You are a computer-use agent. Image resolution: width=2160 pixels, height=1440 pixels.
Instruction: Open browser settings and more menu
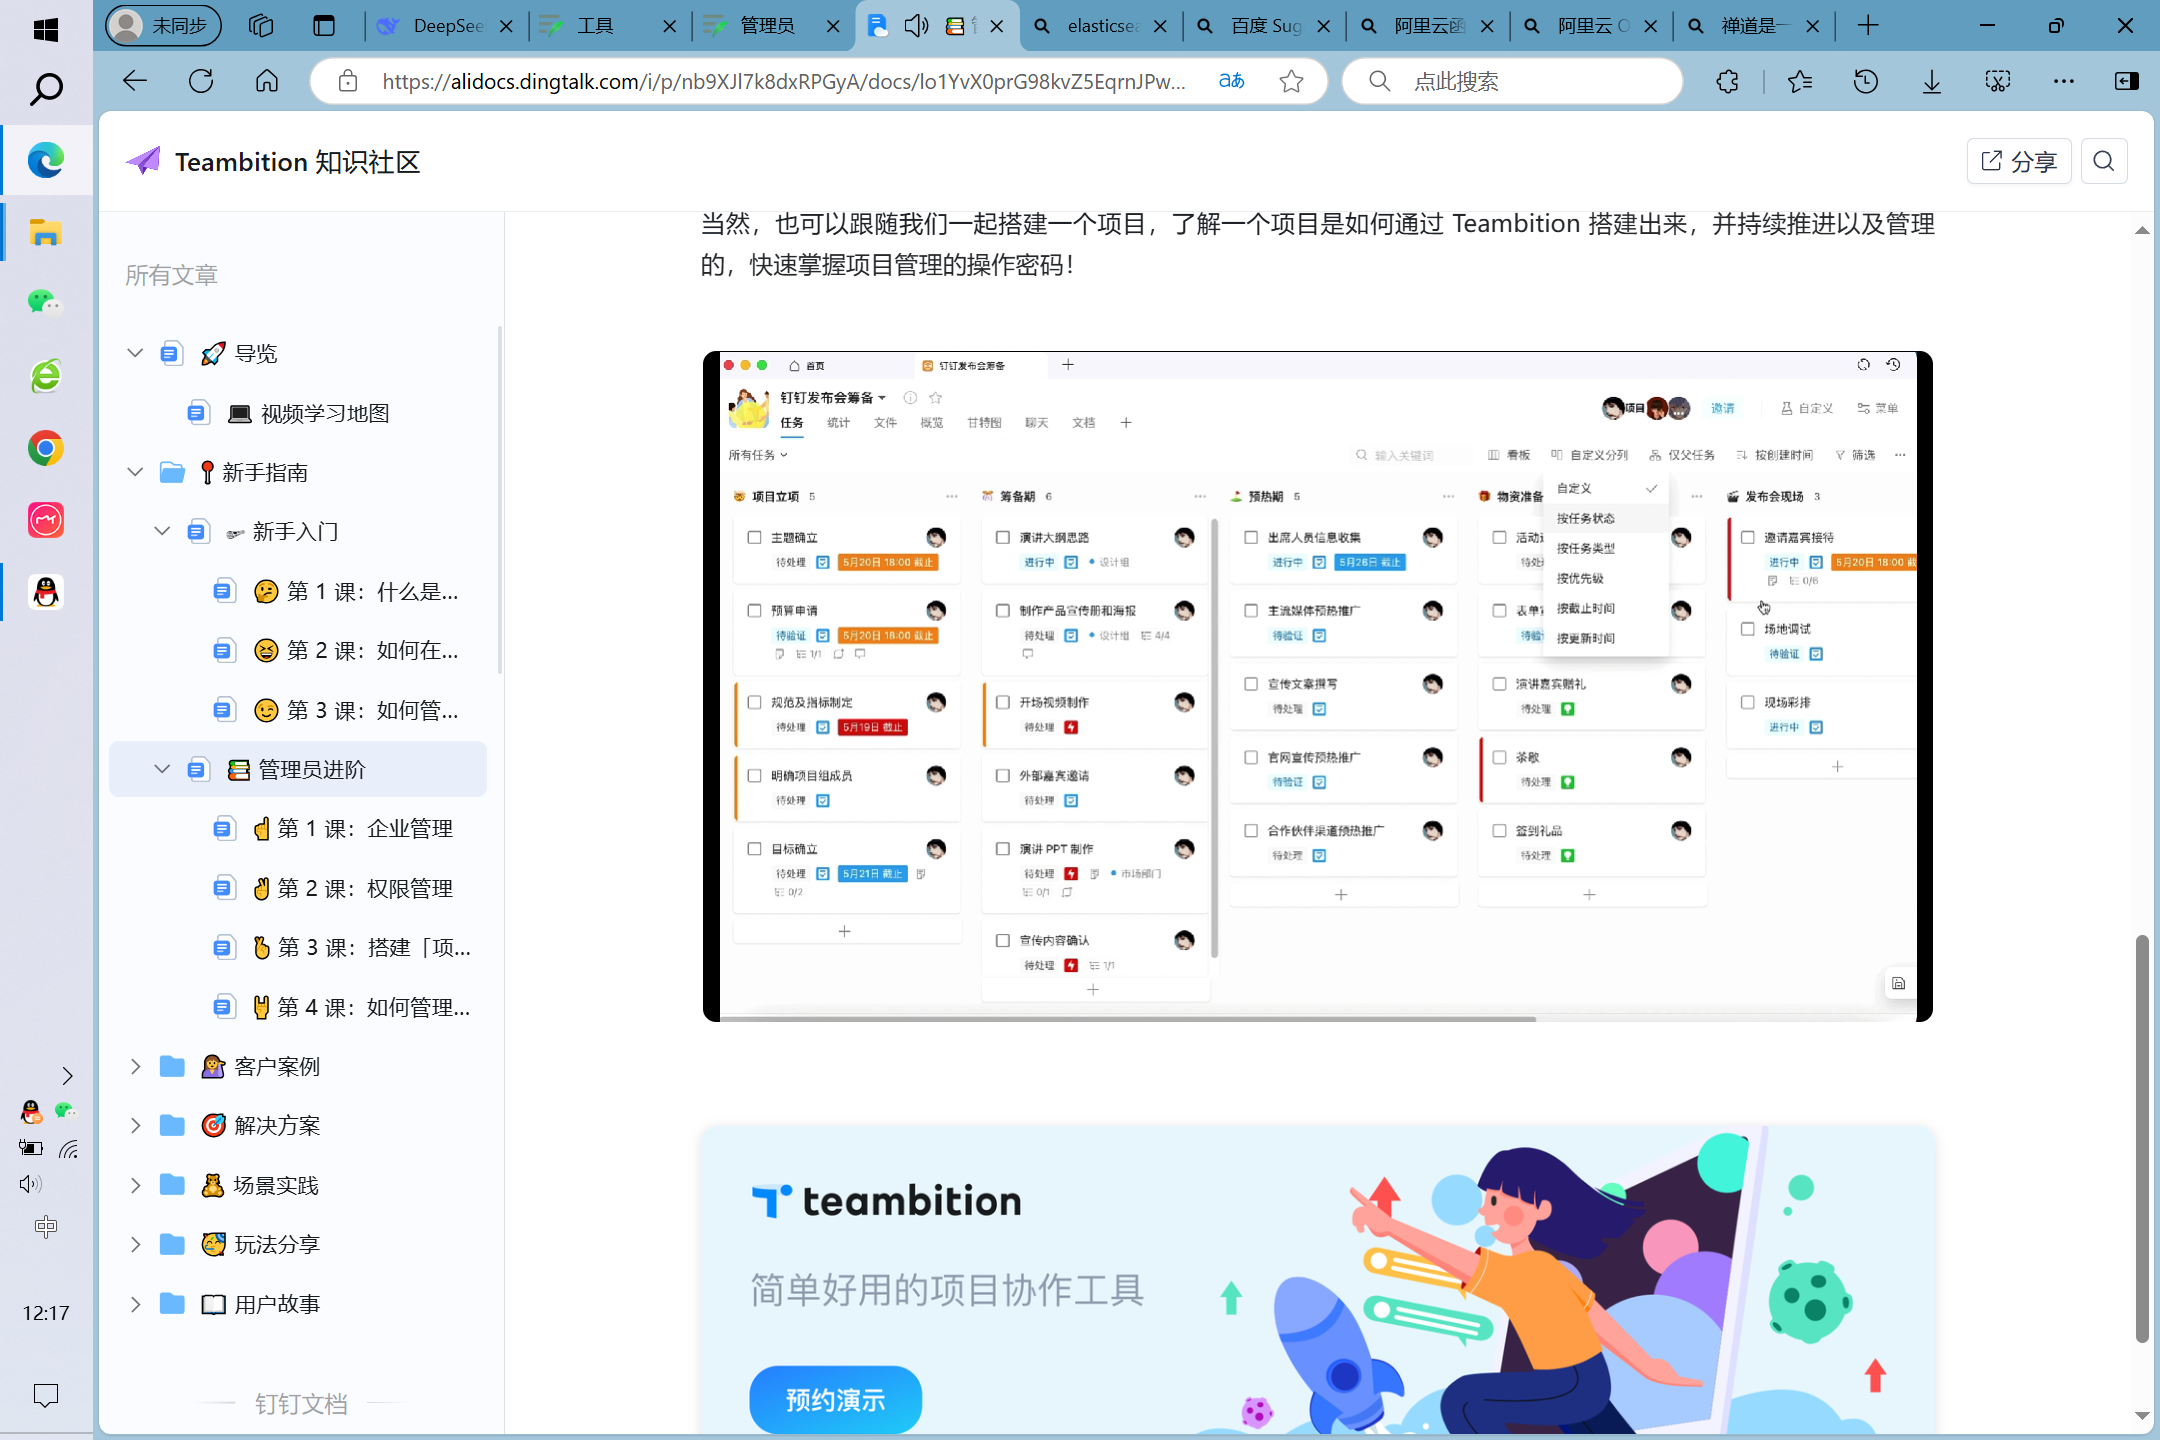click(2063, 81)
